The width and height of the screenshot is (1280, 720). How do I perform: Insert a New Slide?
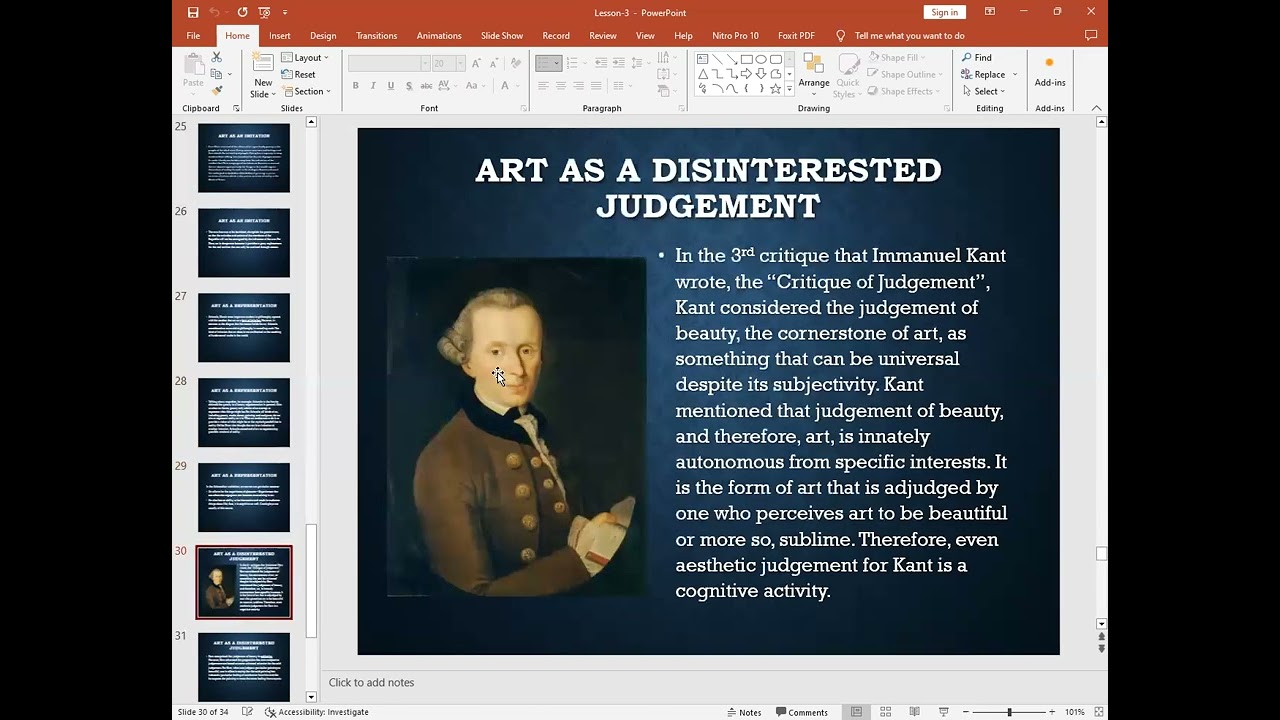tap(263, 76)
